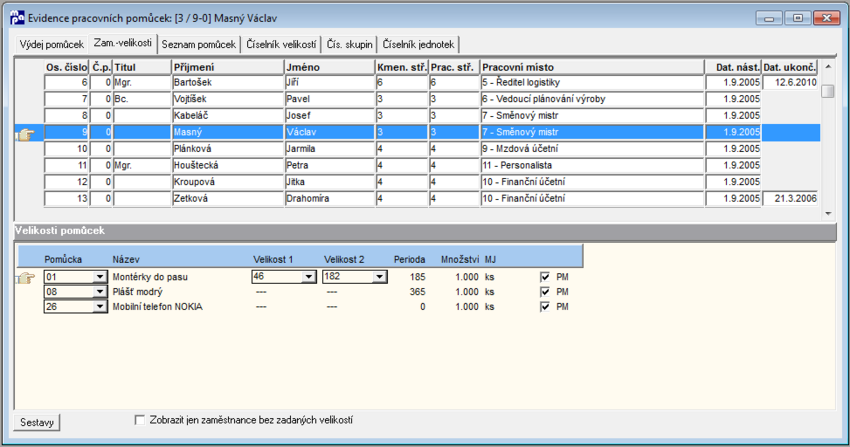
Task: Click the Titul column header
Action: click(x=141, y=67)
